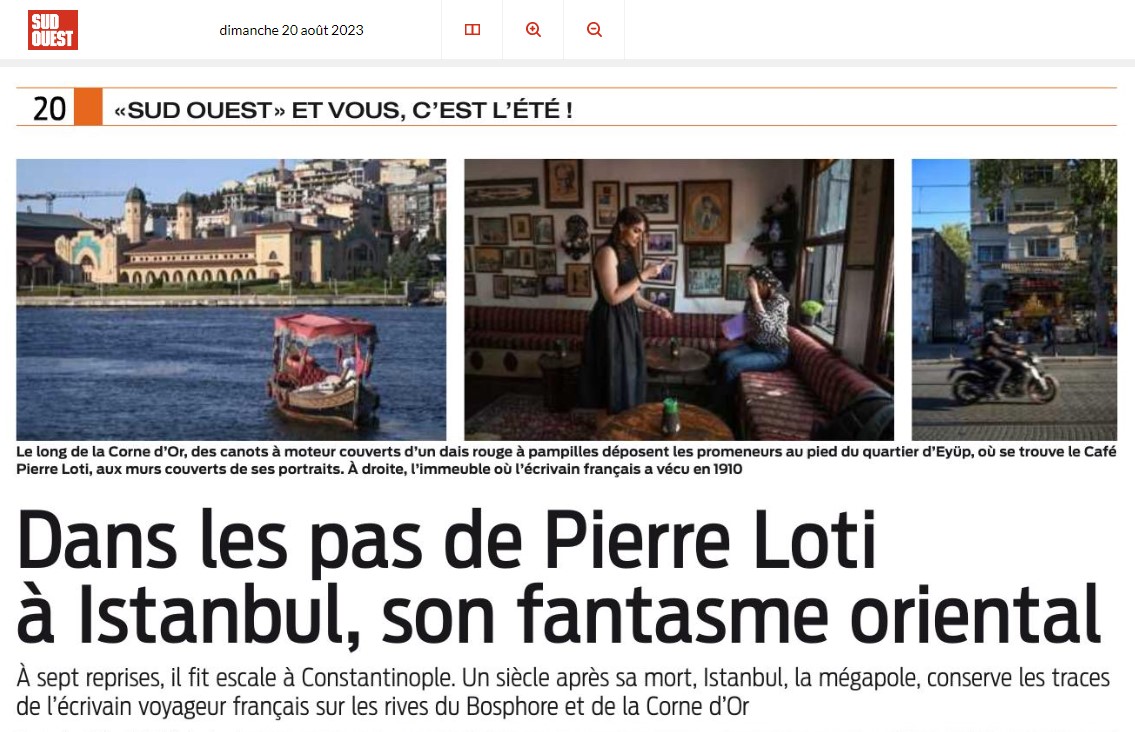Click the Sud Ouest logo
Screen dimensions: 1135x732
tap(53, 30)
